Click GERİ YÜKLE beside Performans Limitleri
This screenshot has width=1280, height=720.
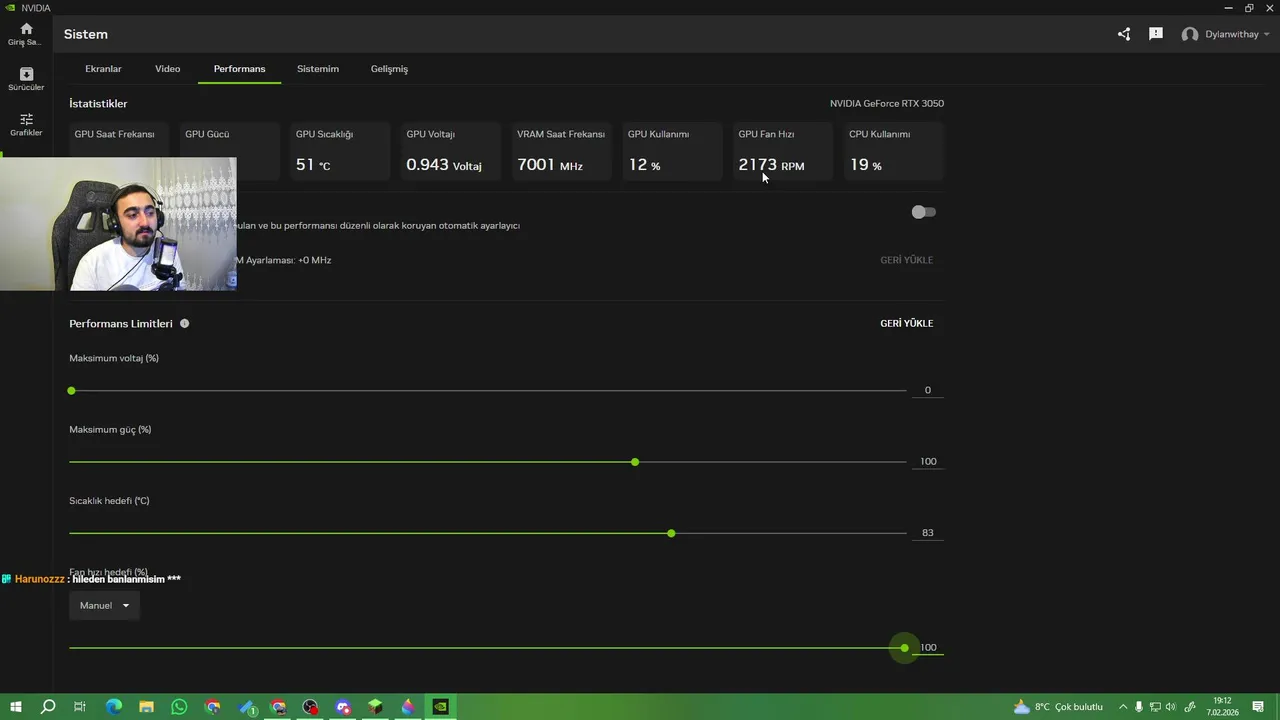click(906, 323)
